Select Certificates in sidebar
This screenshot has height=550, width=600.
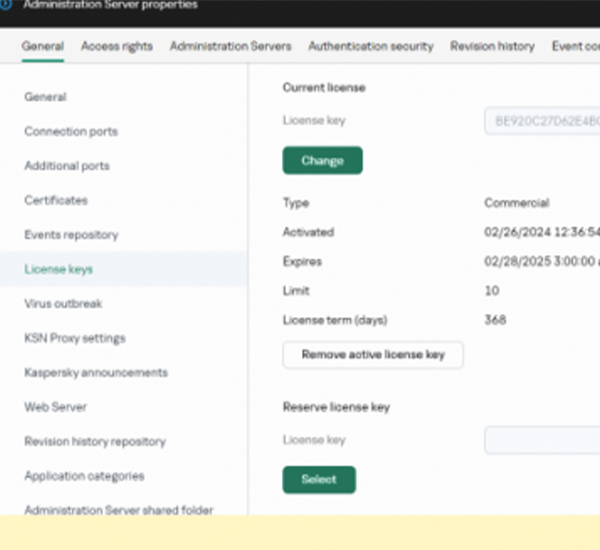click(x=56, y=200)
